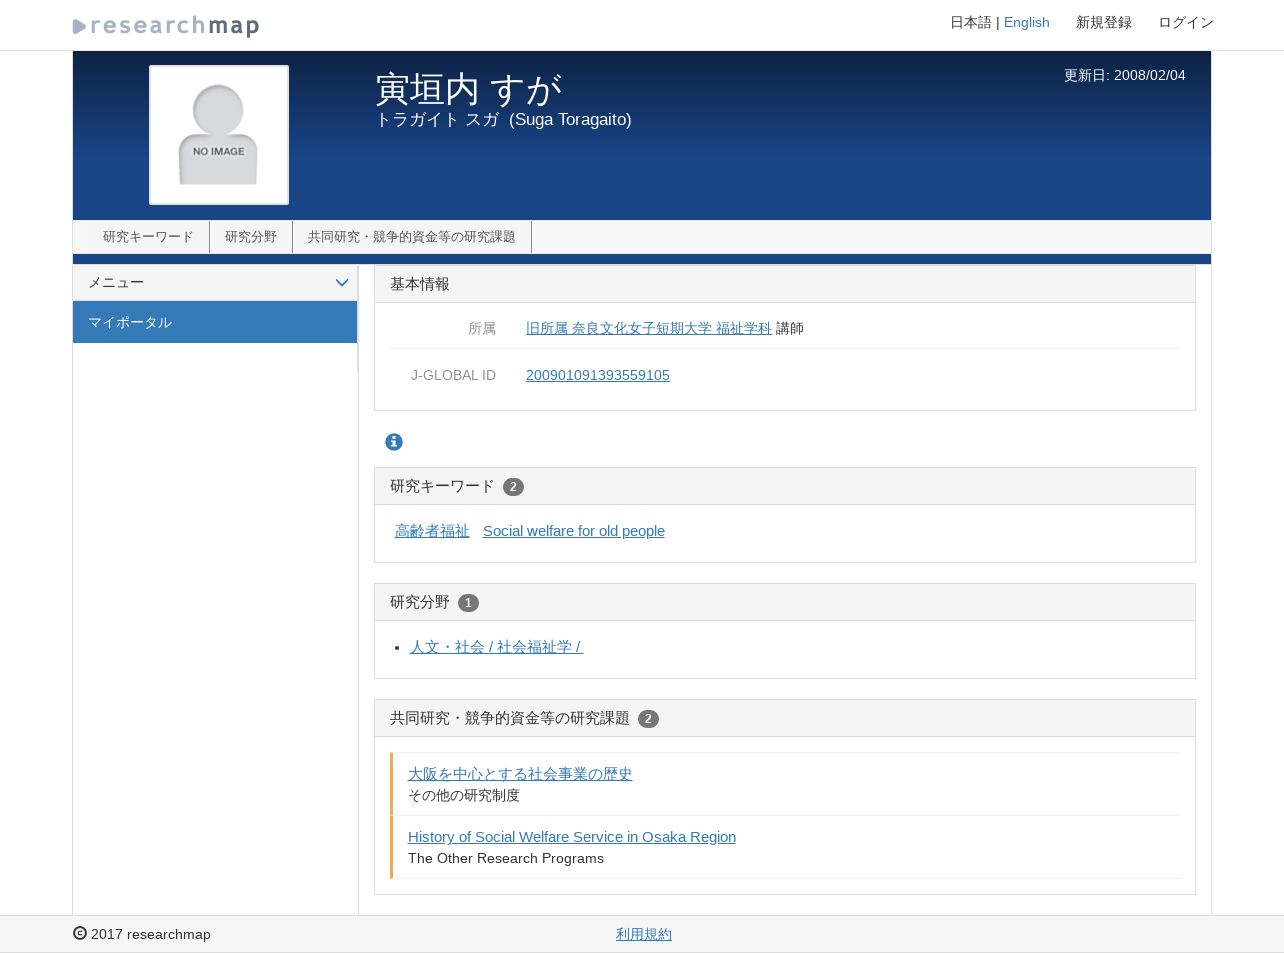Open J-GLOBAL ID 200901091393559105 link
This screenshot has width=1284, height=953.
click(x=598, y=375)
